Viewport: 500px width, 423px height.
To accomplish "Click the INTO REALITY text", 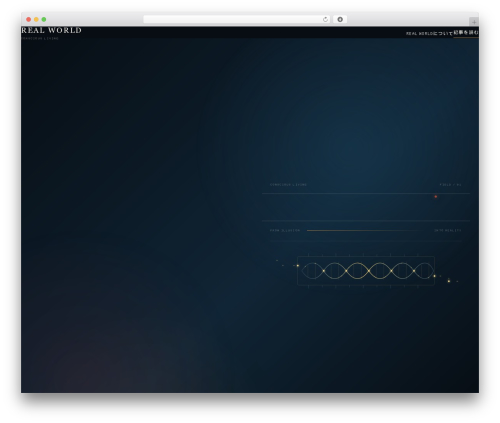I will [448, 230].
